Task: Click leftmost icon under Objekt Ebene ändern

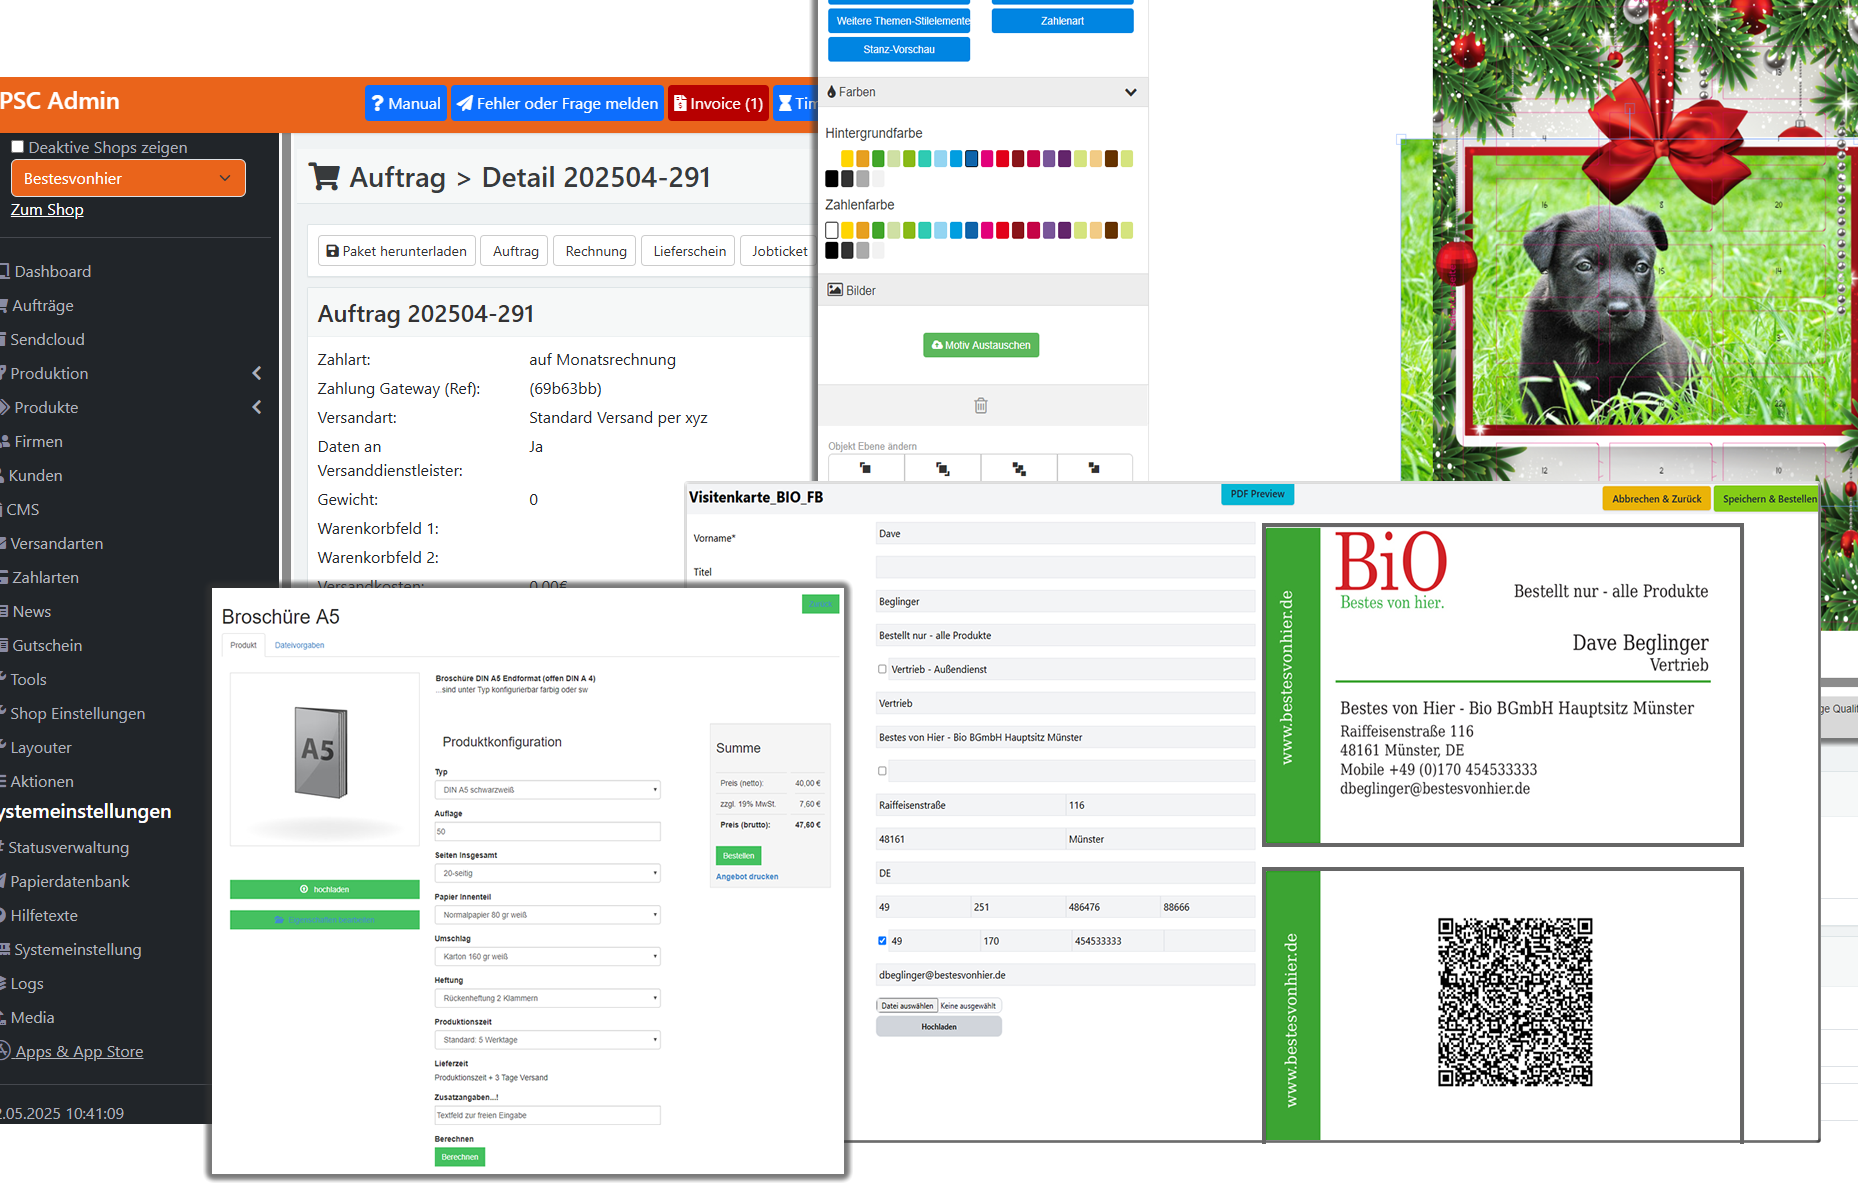Action: pos(866,468)
